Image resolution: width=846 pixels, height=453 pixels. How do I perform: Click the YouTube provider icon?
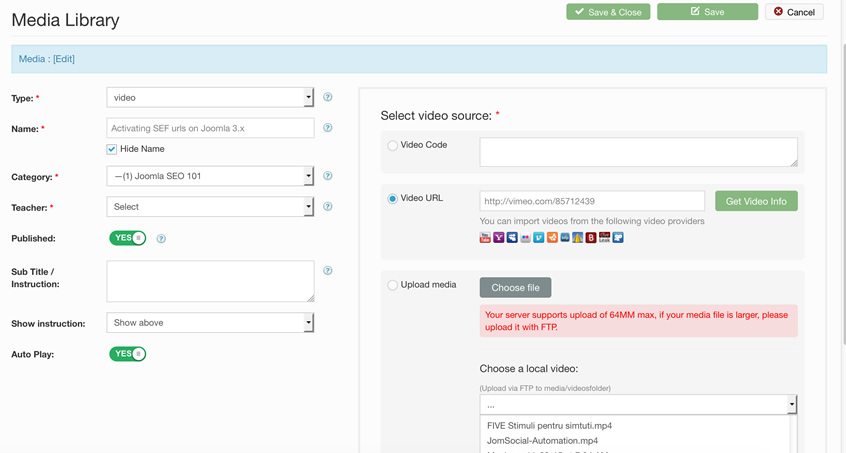(485, 237)
